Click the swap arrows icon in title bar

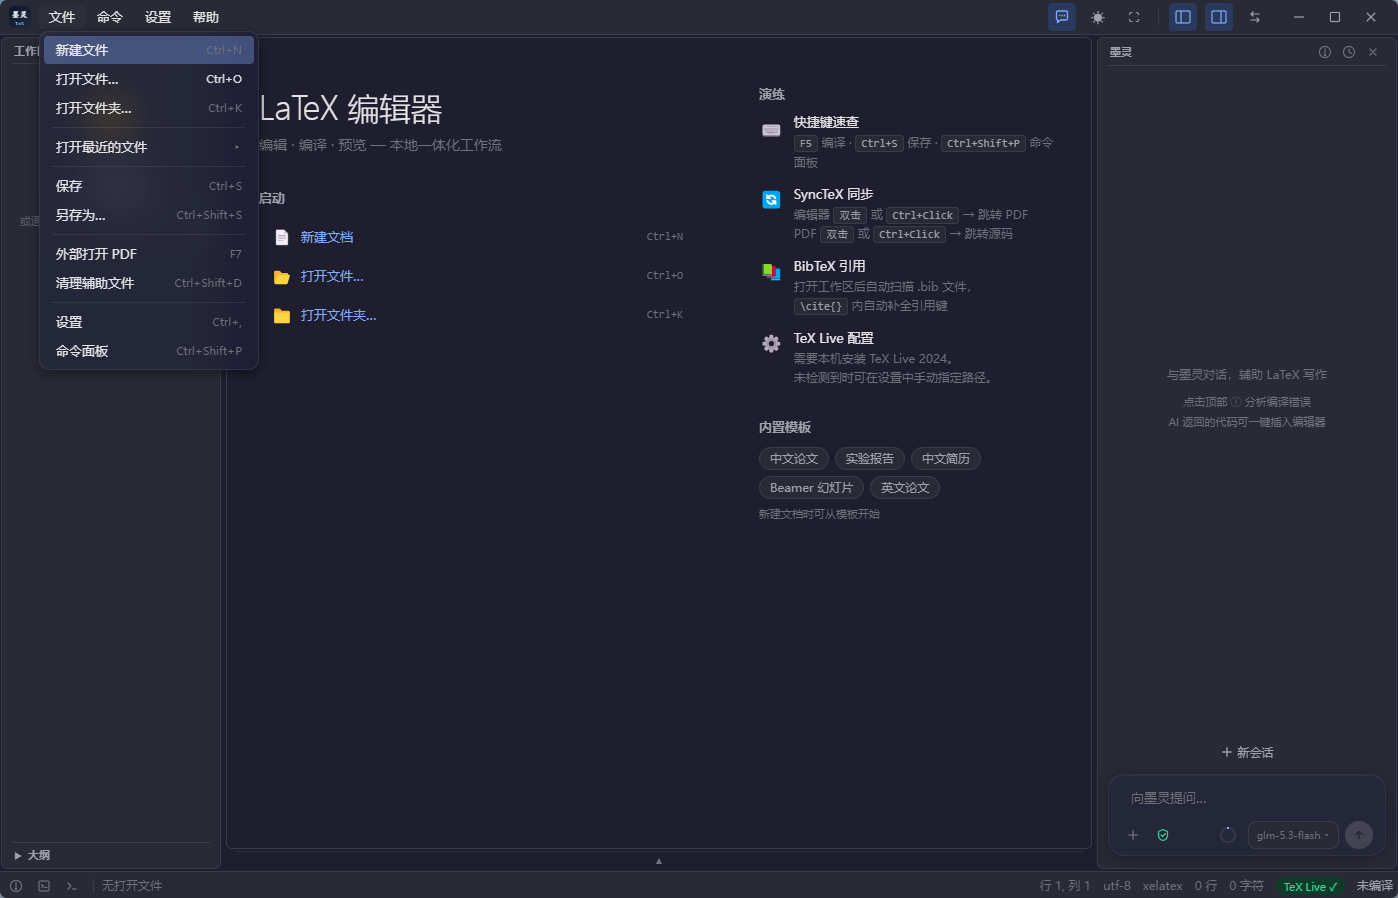click(1255, 17)
